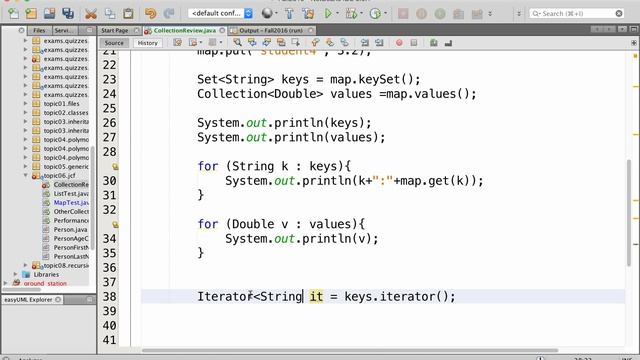The height and width of the screenshot is (360, 640).
Task: Click the red Start Macro Recording icon
Action: (x=399, y=42)
